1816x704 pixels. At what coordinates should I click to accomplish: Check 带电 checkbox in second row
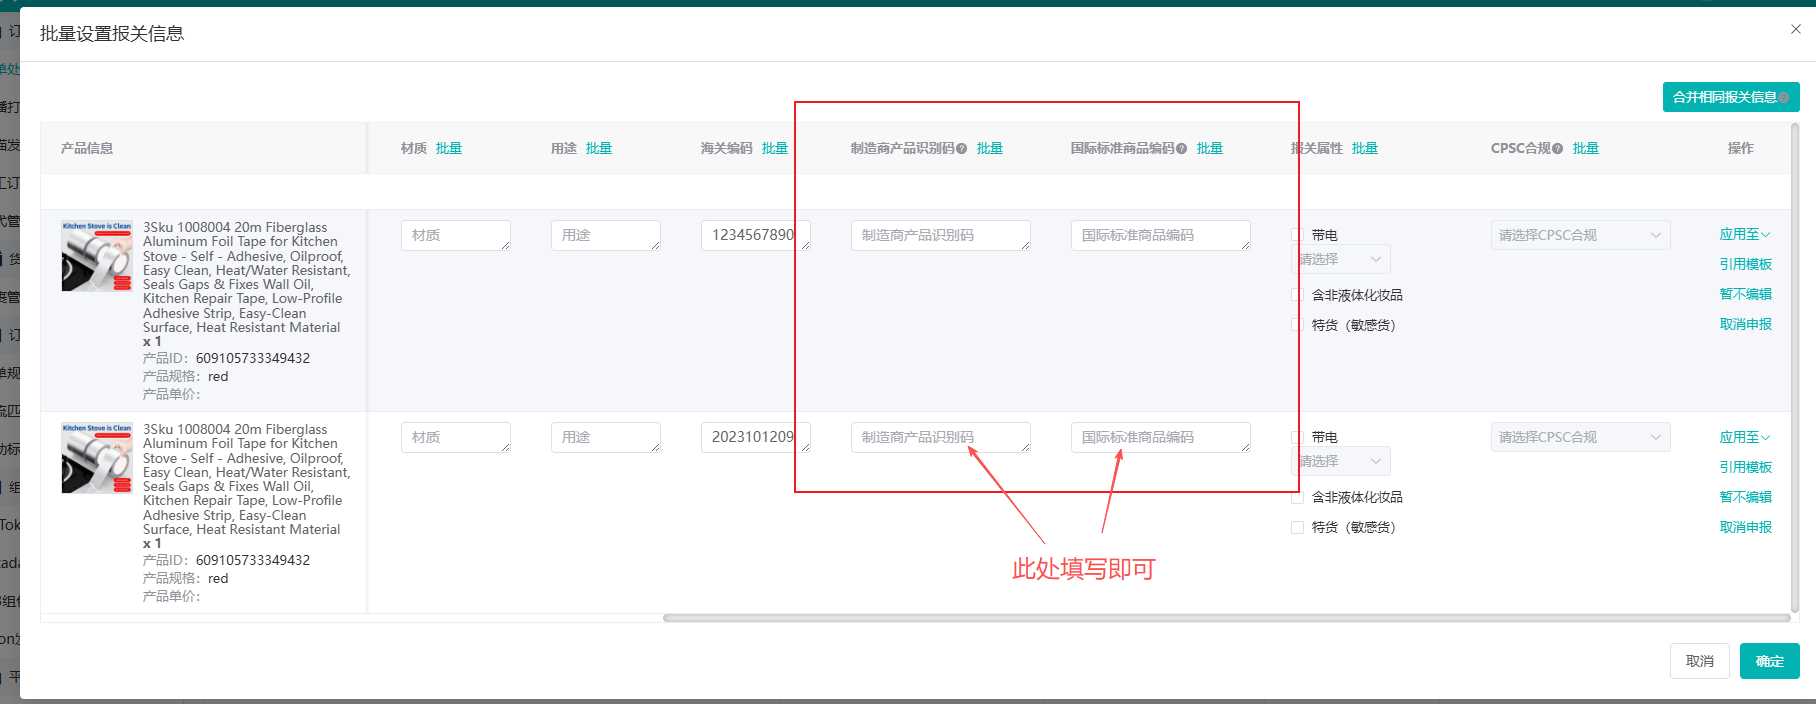click(1297, 437)
